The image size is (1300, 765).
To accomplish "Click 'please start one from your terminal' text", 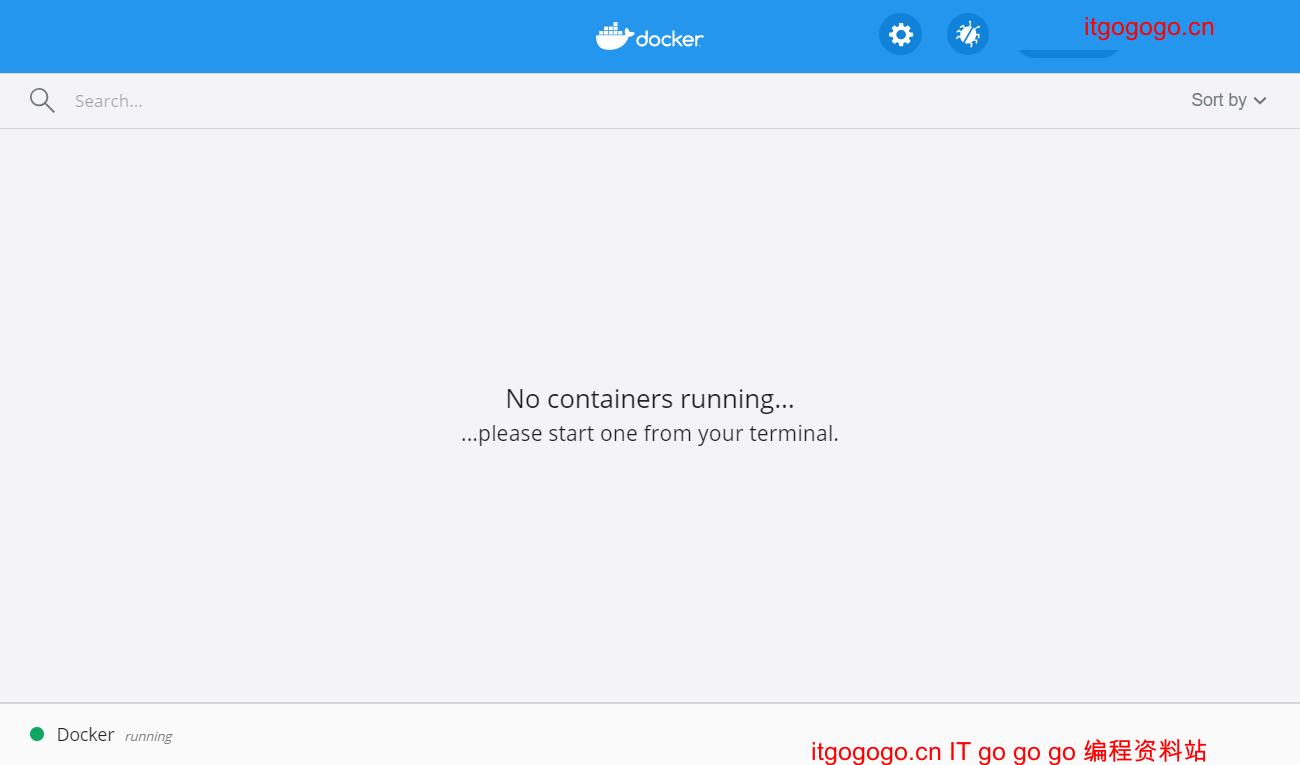I will pyautogui.click(x=650, y=434).
